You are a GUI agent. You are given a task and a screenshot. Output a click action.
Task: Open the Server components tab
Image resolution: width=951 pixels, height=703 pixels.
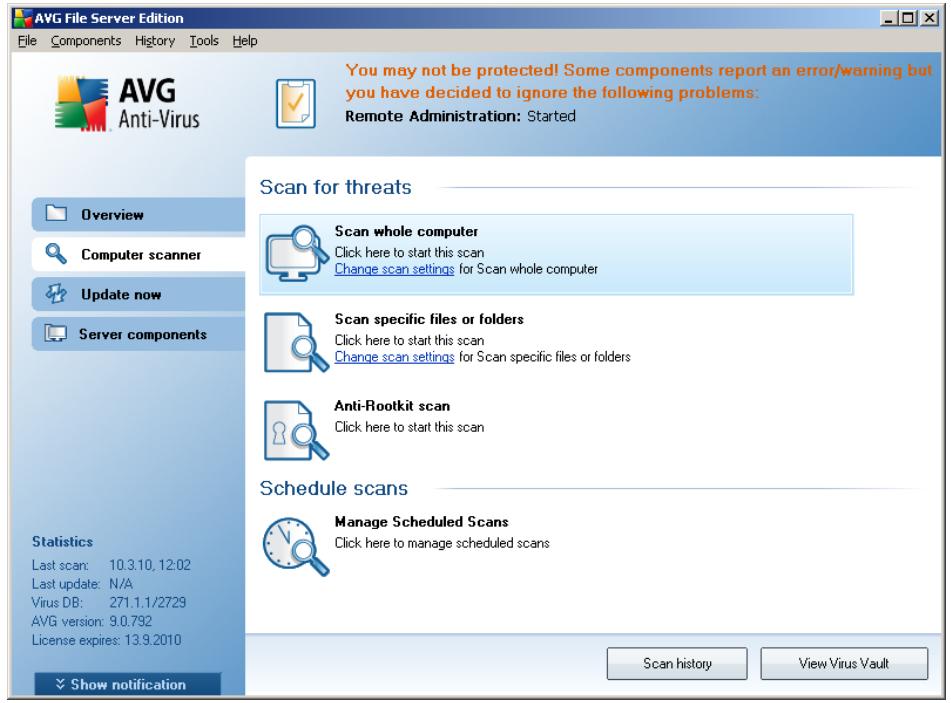point(138,334)
